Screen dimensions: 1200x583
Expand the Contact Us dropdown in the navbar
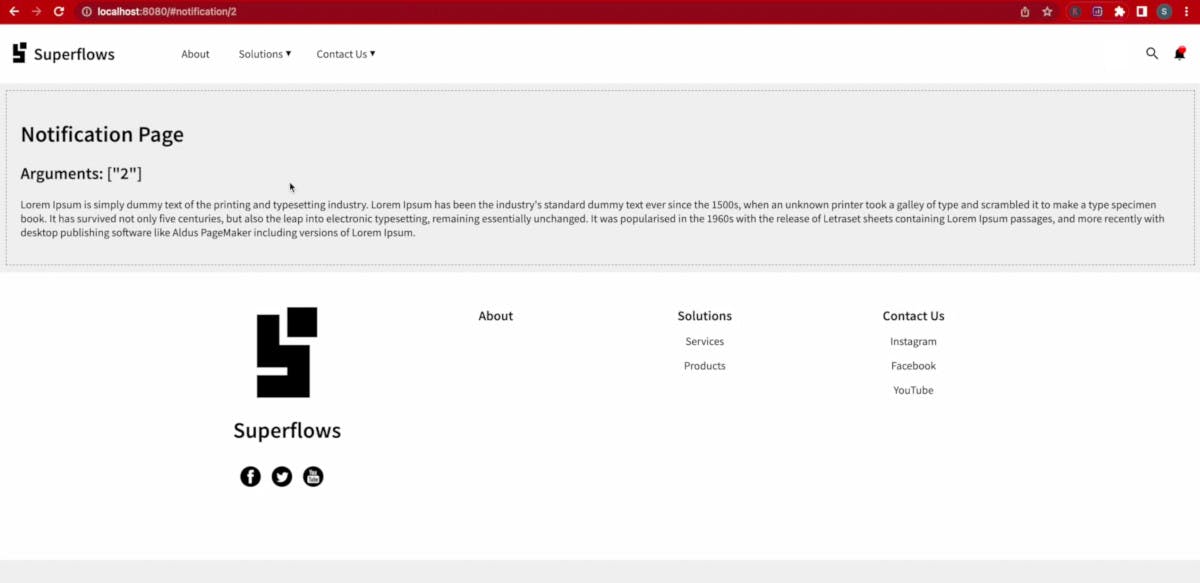(x=345, y=53)
